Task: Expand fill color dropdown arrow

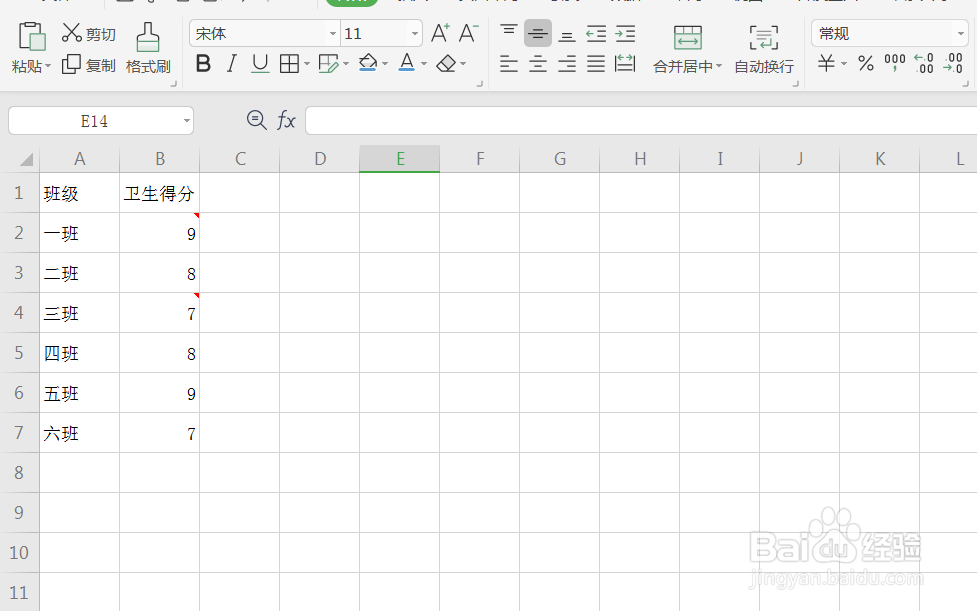Action: tap(385, 64)
